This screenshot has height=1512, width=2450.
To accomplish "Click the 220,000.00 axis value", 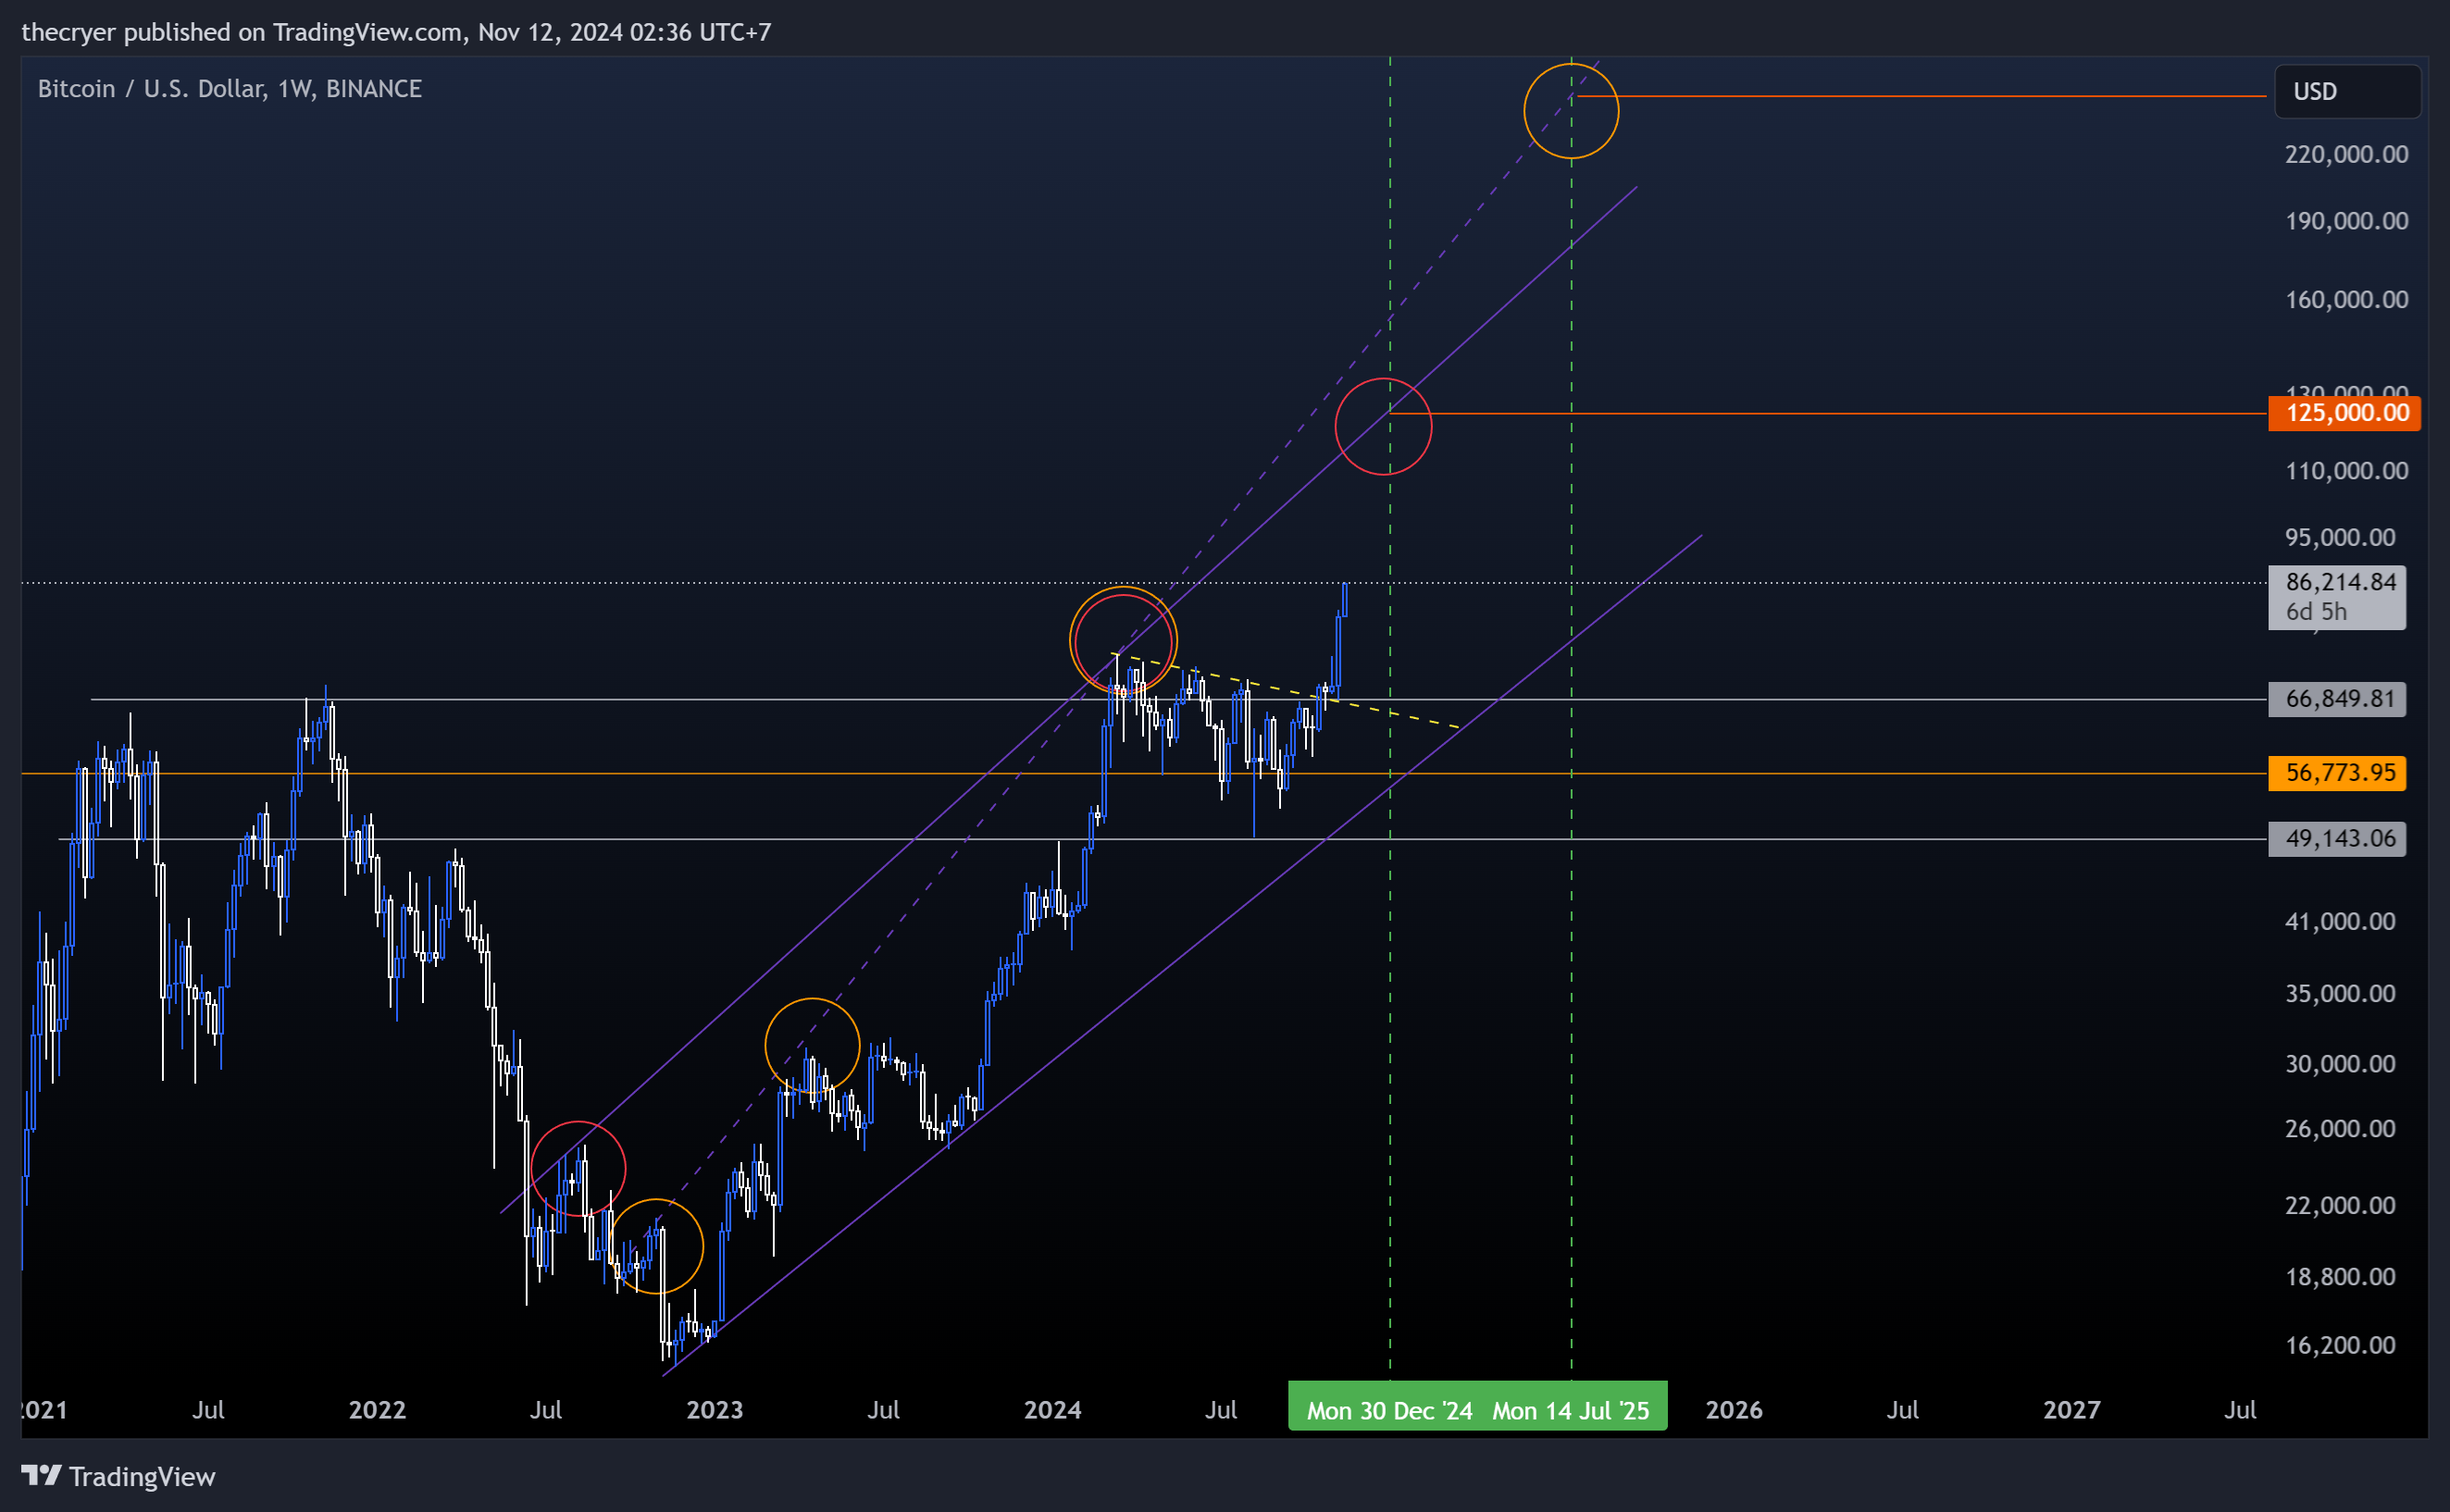I will pos(2346,154).
